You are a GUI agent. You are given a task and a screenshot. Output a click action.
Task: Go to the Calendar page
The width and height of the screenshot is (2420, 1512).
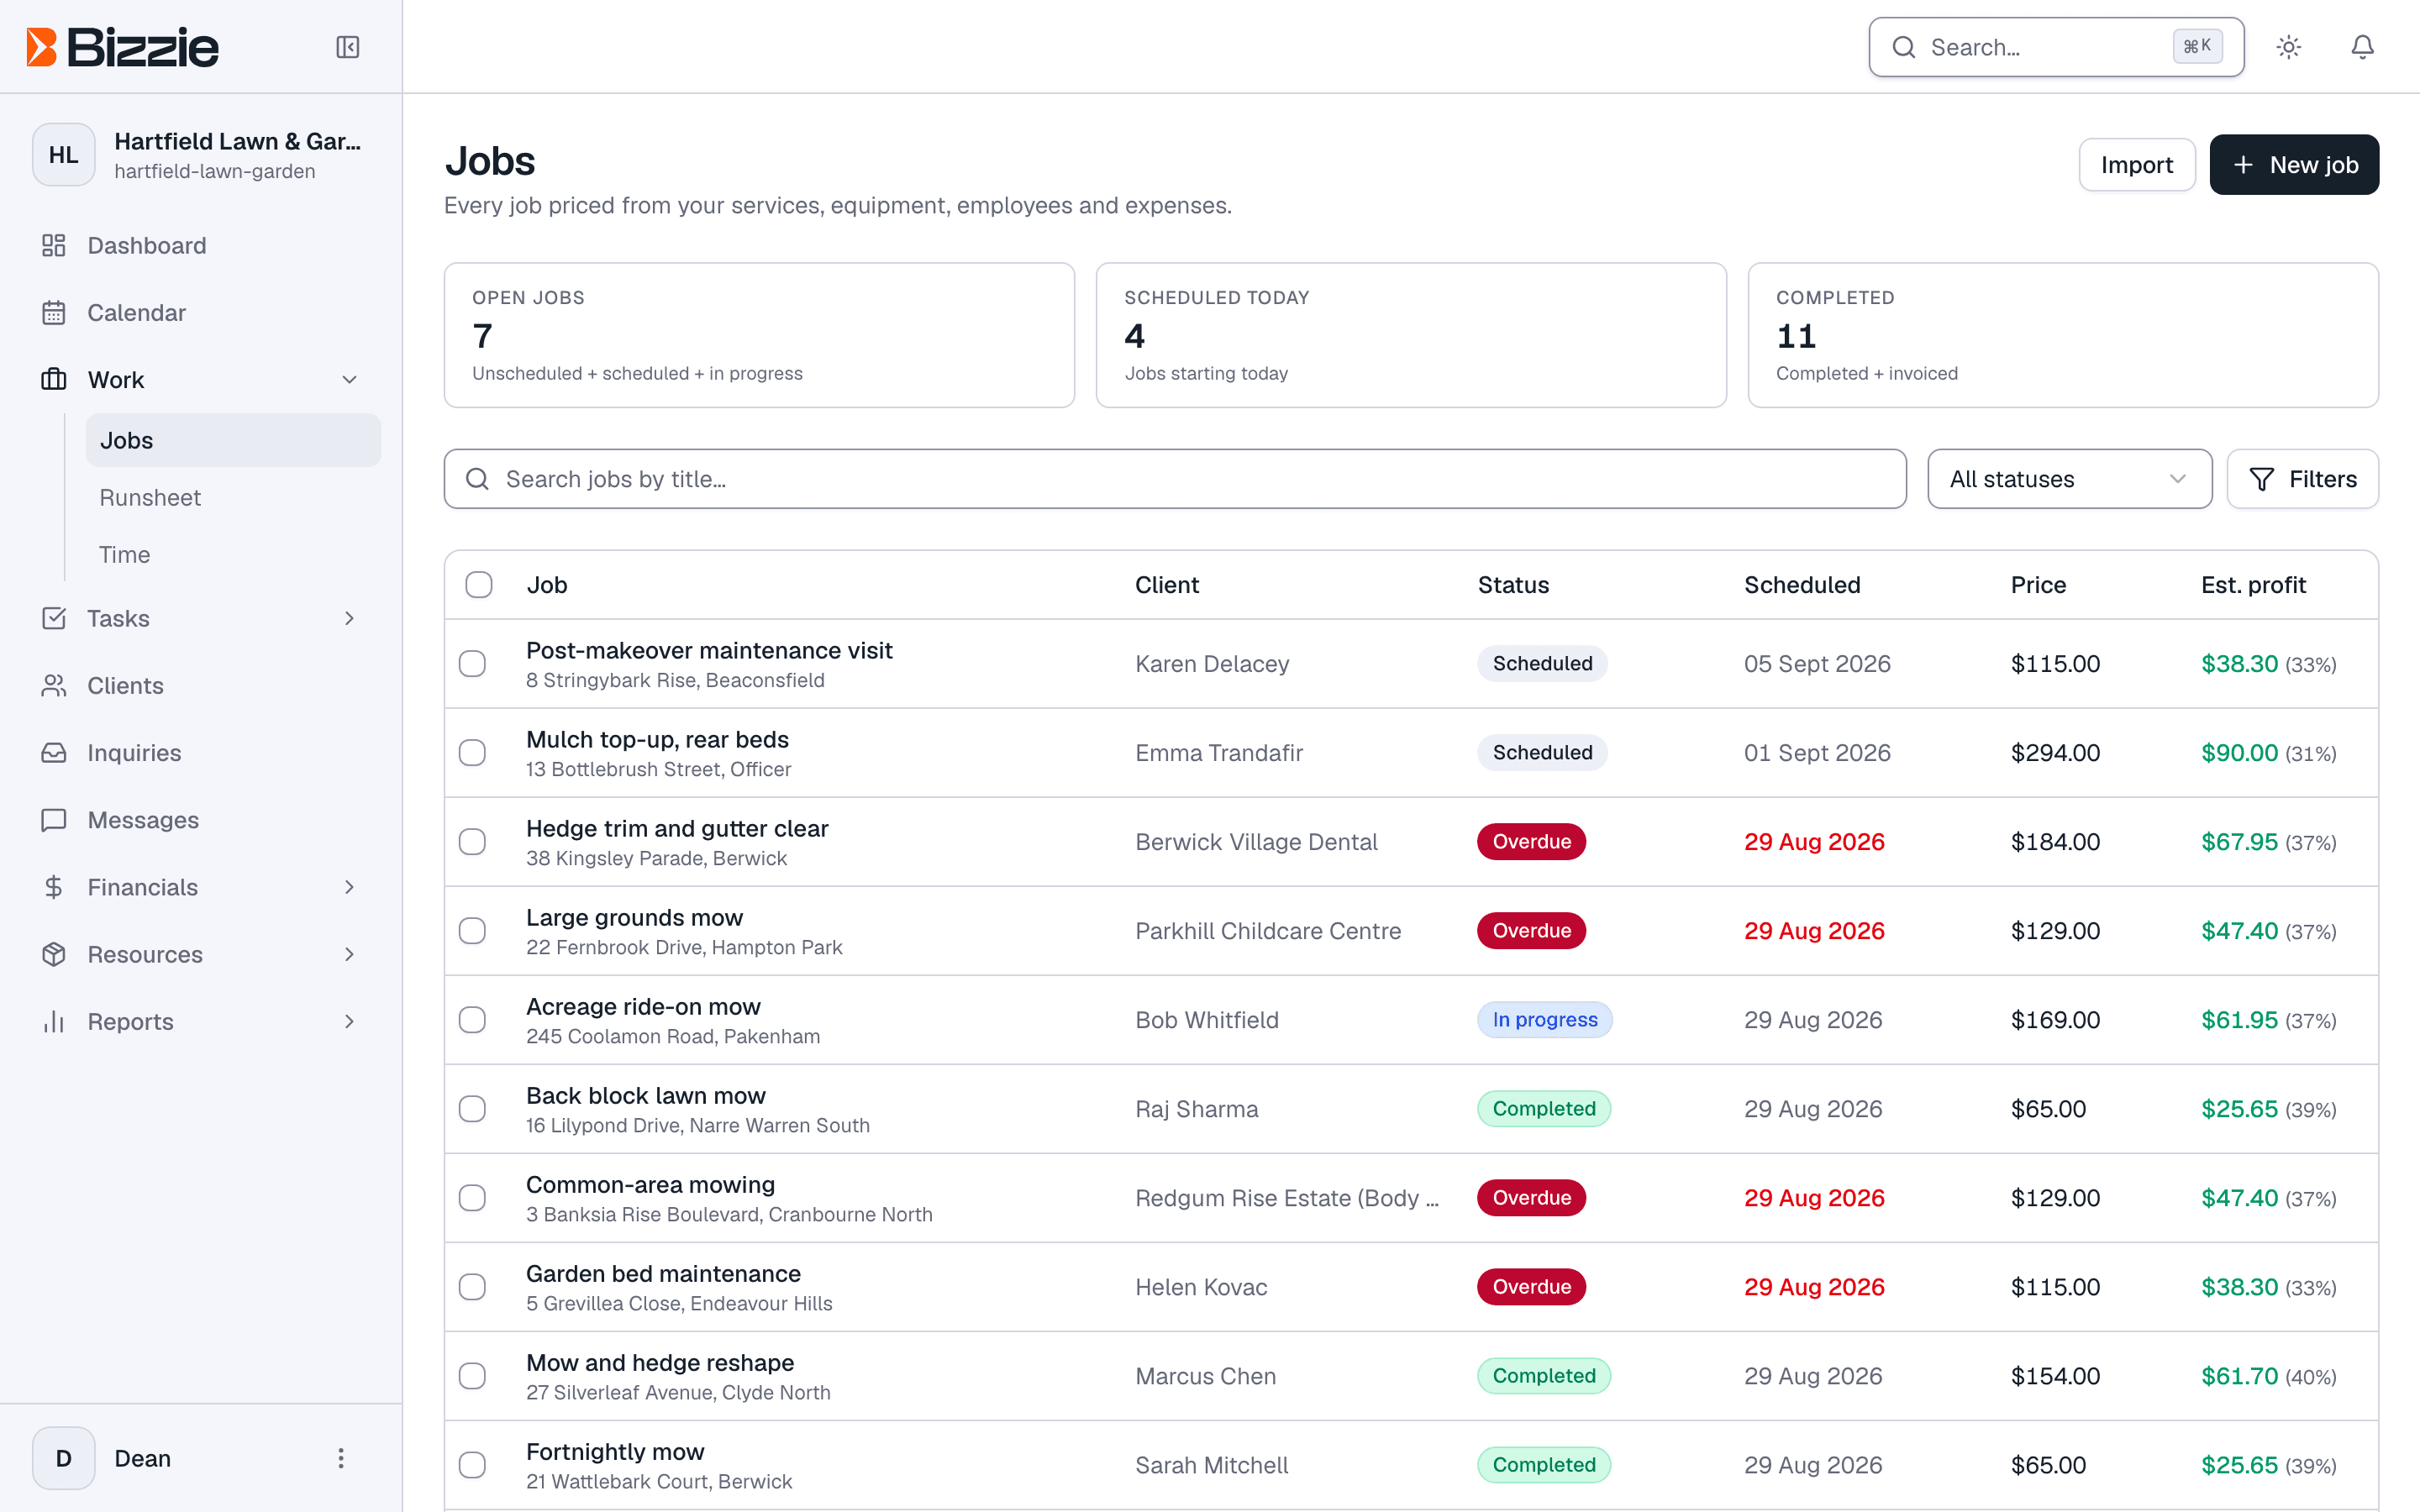201,313
